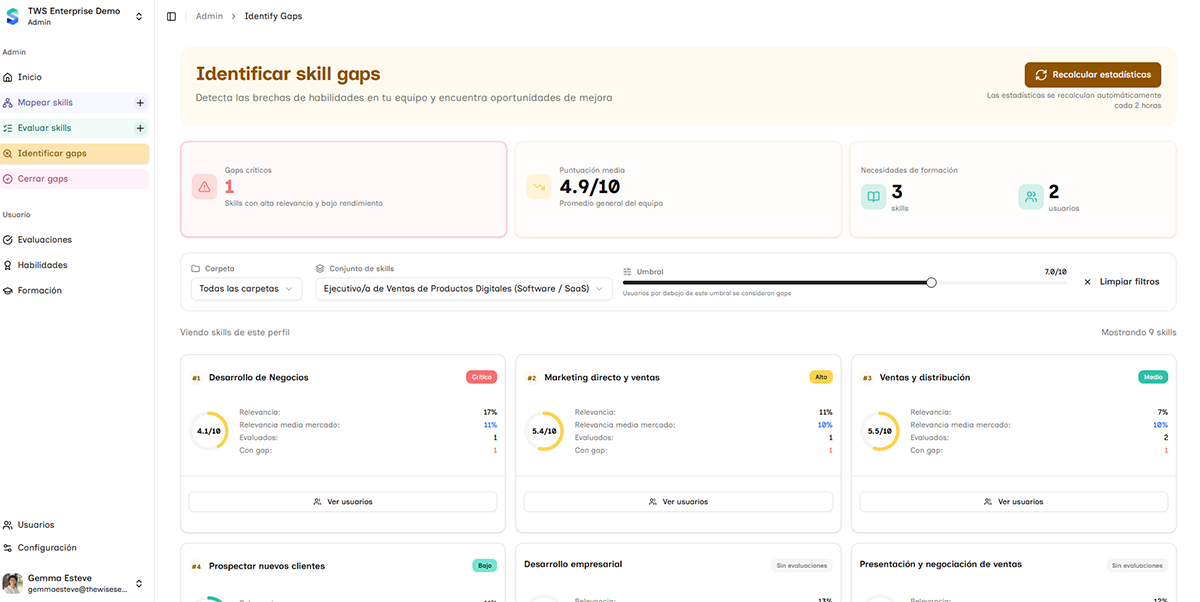The image size is (1200, 602).
Task: Click the plus icon beside Evaluar skills
Action: click(x=140, y=128)
